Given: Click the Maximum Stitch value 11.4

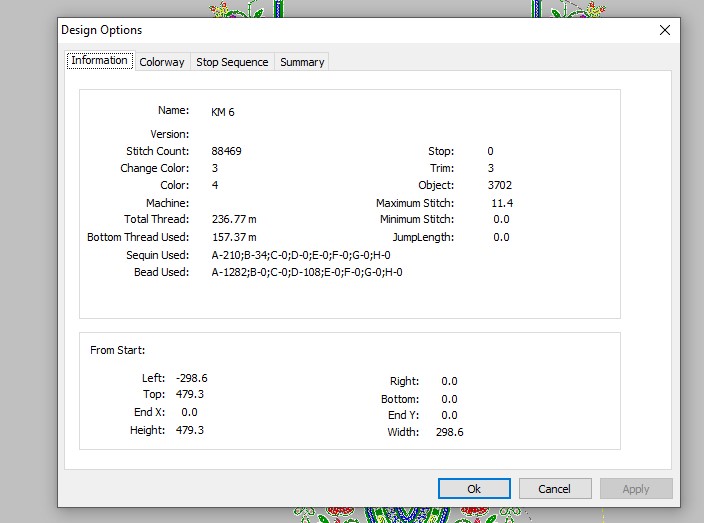Looking at the screenshot, I should coord(502,203).
